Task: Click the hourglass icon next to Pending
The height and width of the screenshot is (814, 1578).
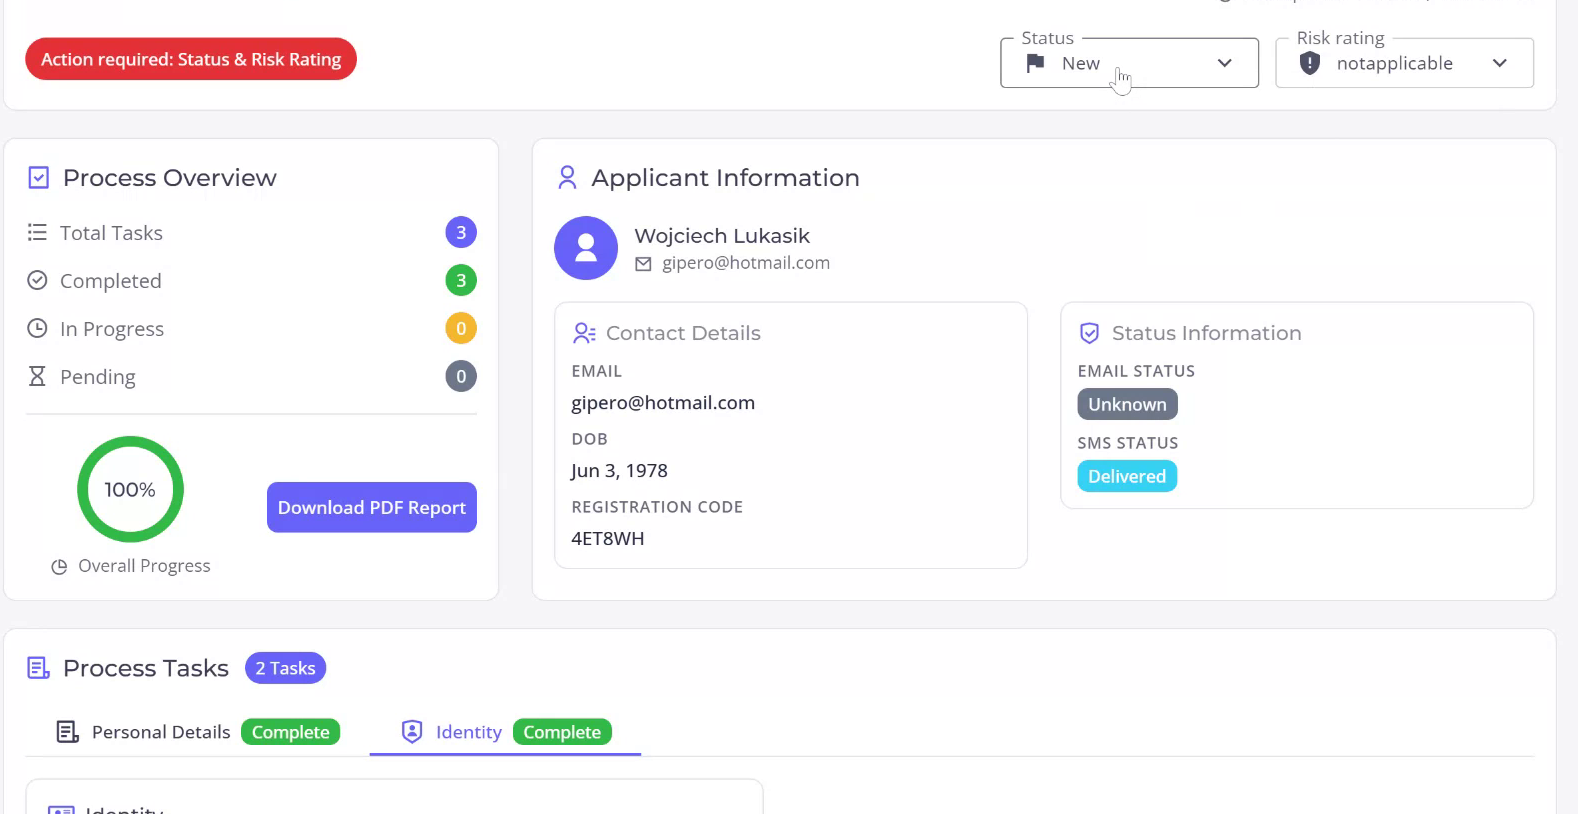Action: point(37,377)
